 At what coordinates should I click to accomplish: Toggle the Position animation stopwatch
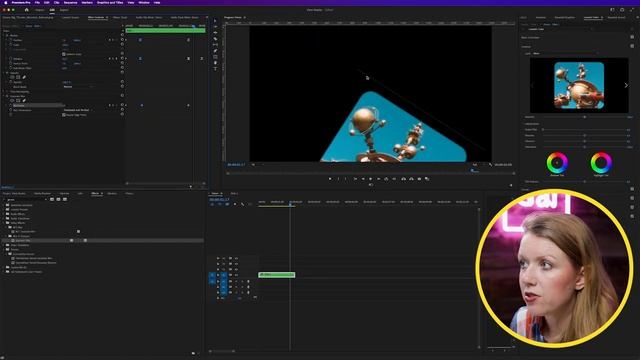pyautogui.click(x=11, y=40)
